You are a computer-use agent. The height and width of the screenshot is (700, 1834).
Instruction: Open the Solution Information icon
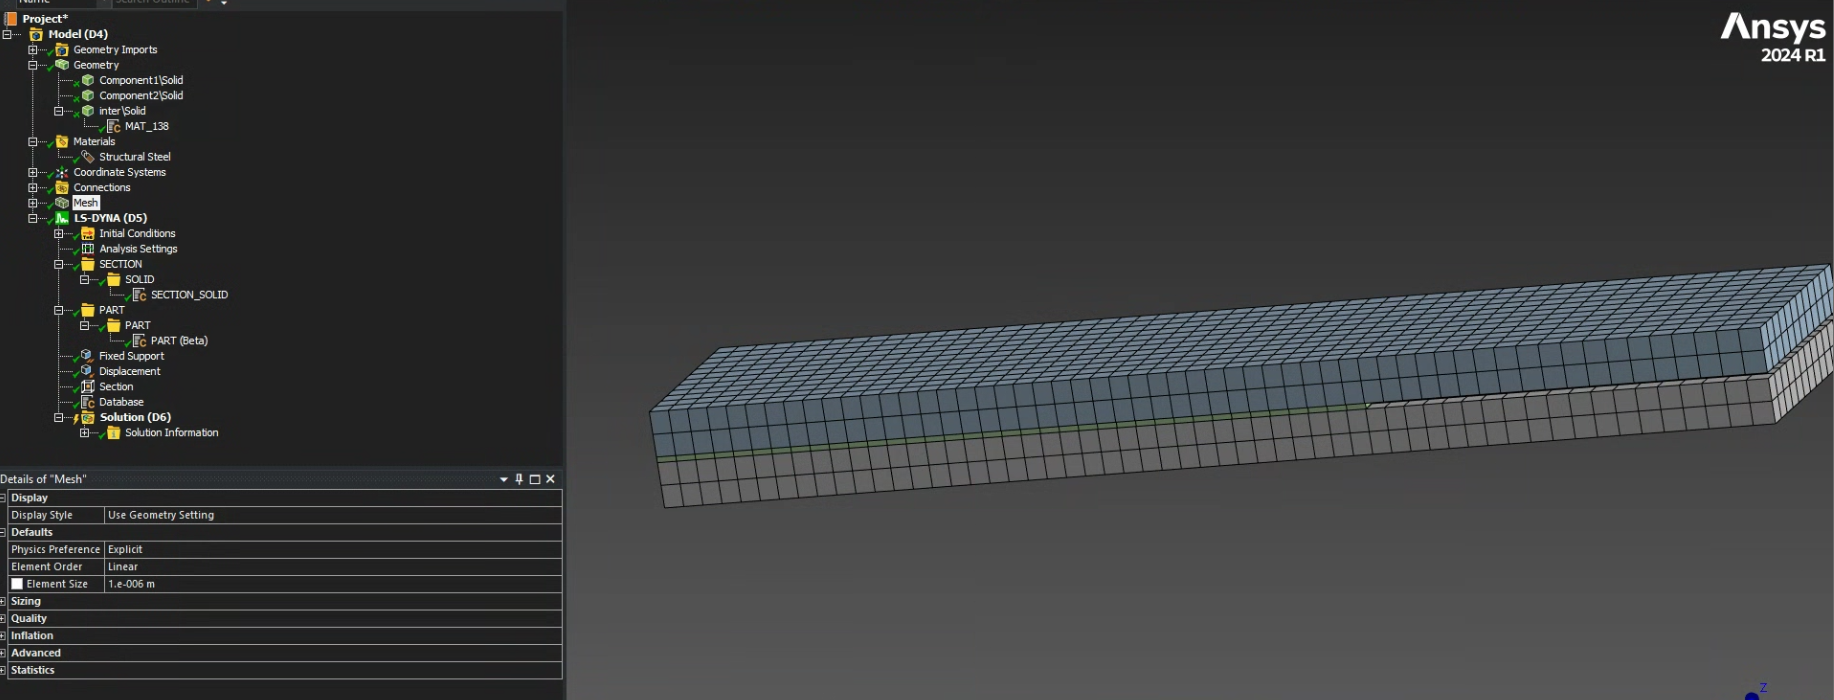click(114, 433)
